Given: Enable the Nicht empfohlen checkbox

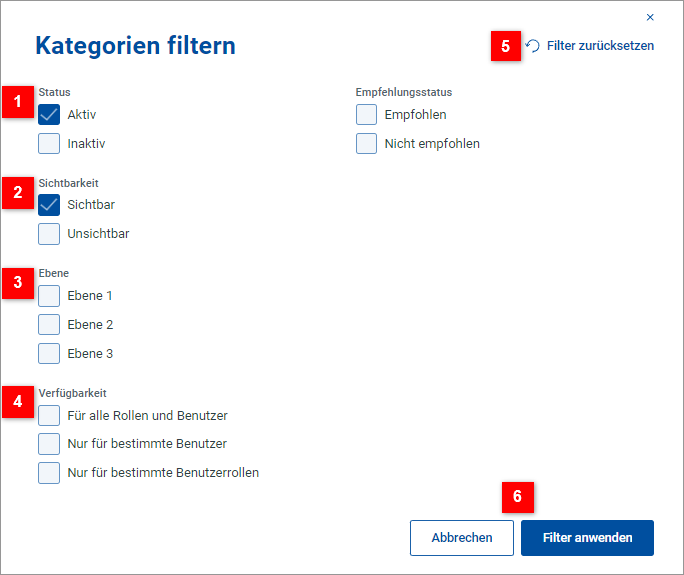Looking at the screenshot, I should click(366, 144).
